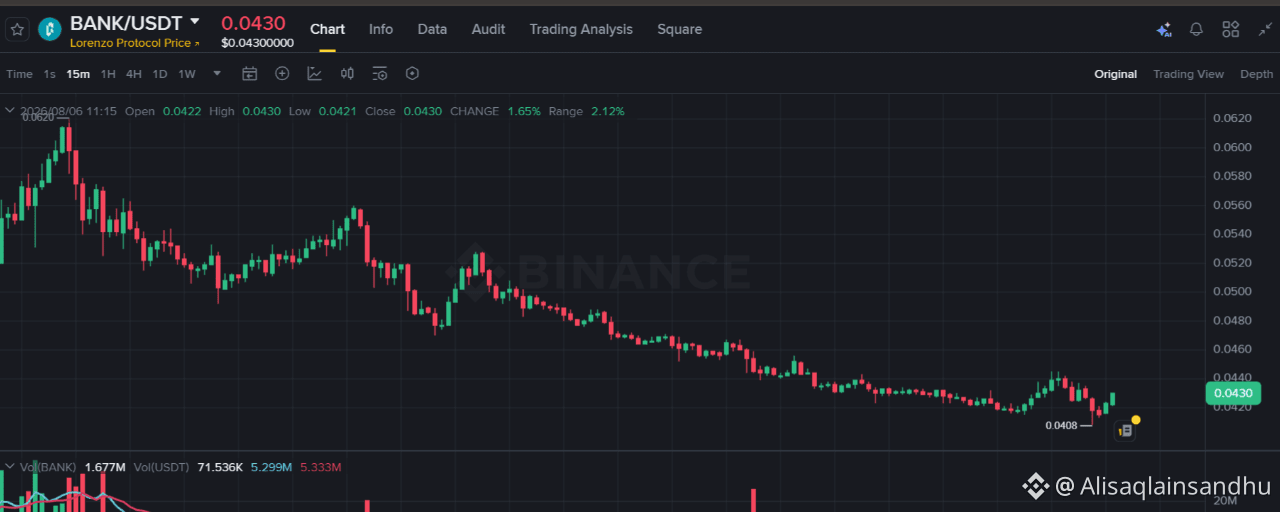Click the 0.0600 price axis label
The image size is (1280, 512).
click(x=1231, y=147)
